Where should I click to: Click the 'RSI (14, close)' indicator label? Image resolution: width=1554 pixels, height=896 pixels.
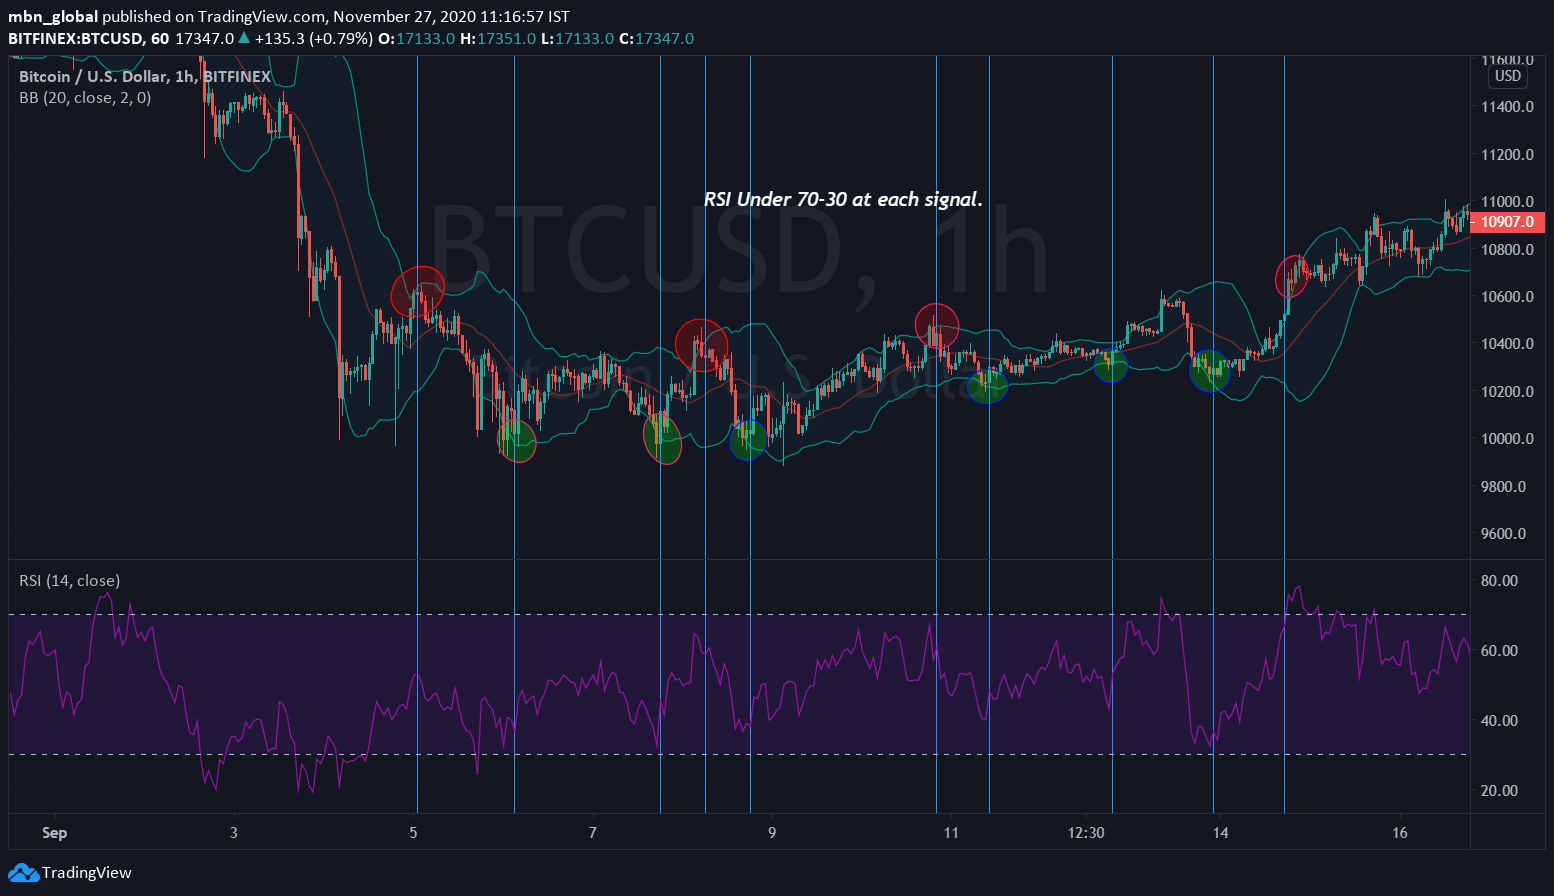[x=69, y=581]
